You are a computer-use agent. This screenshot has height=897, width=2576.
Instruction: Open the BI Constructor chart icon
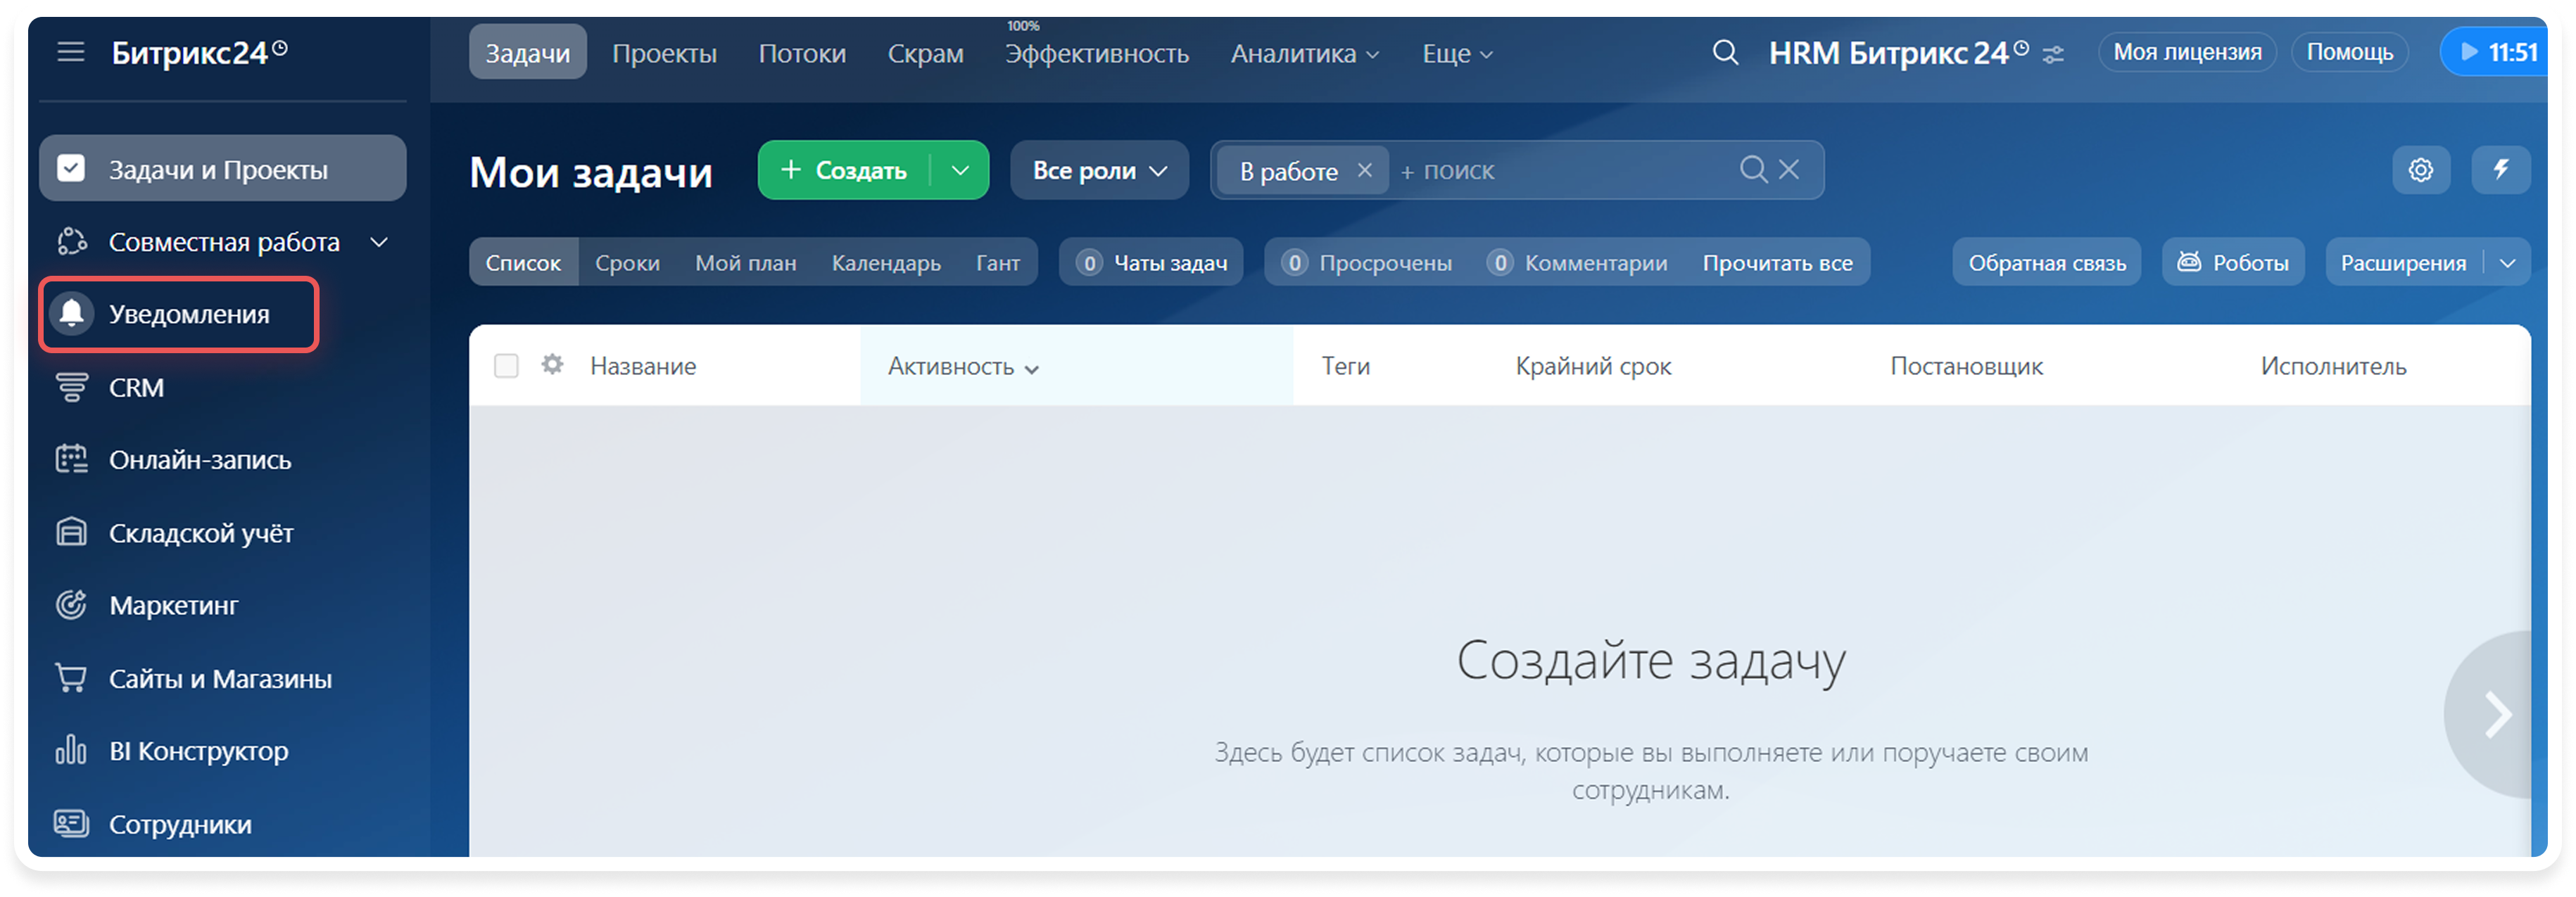[71, 750]
